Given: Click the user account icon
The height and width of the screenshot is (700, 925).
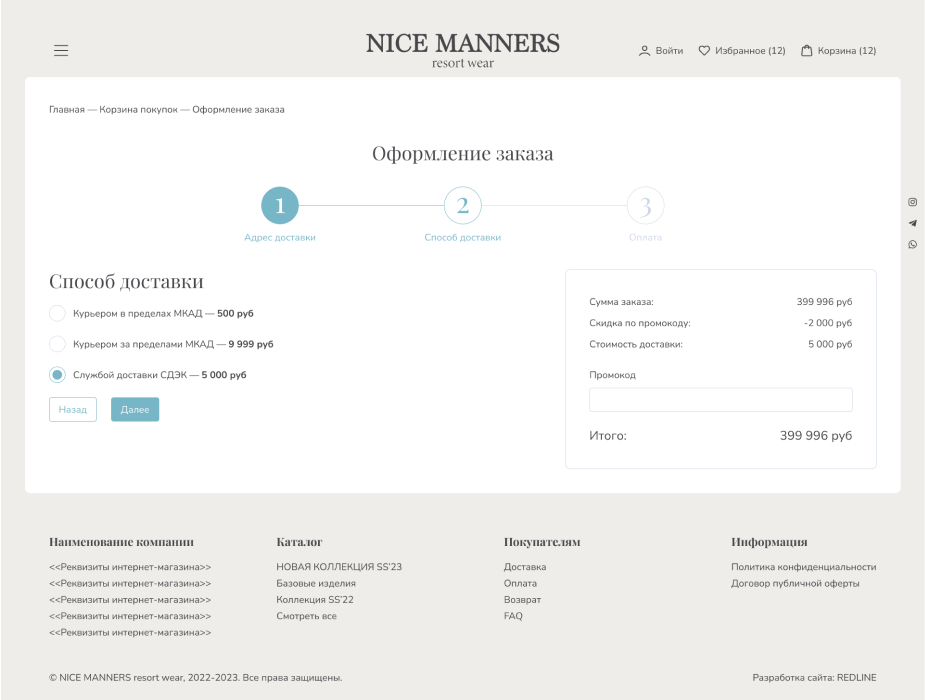Looking at the screenshot, I should 644,51.
